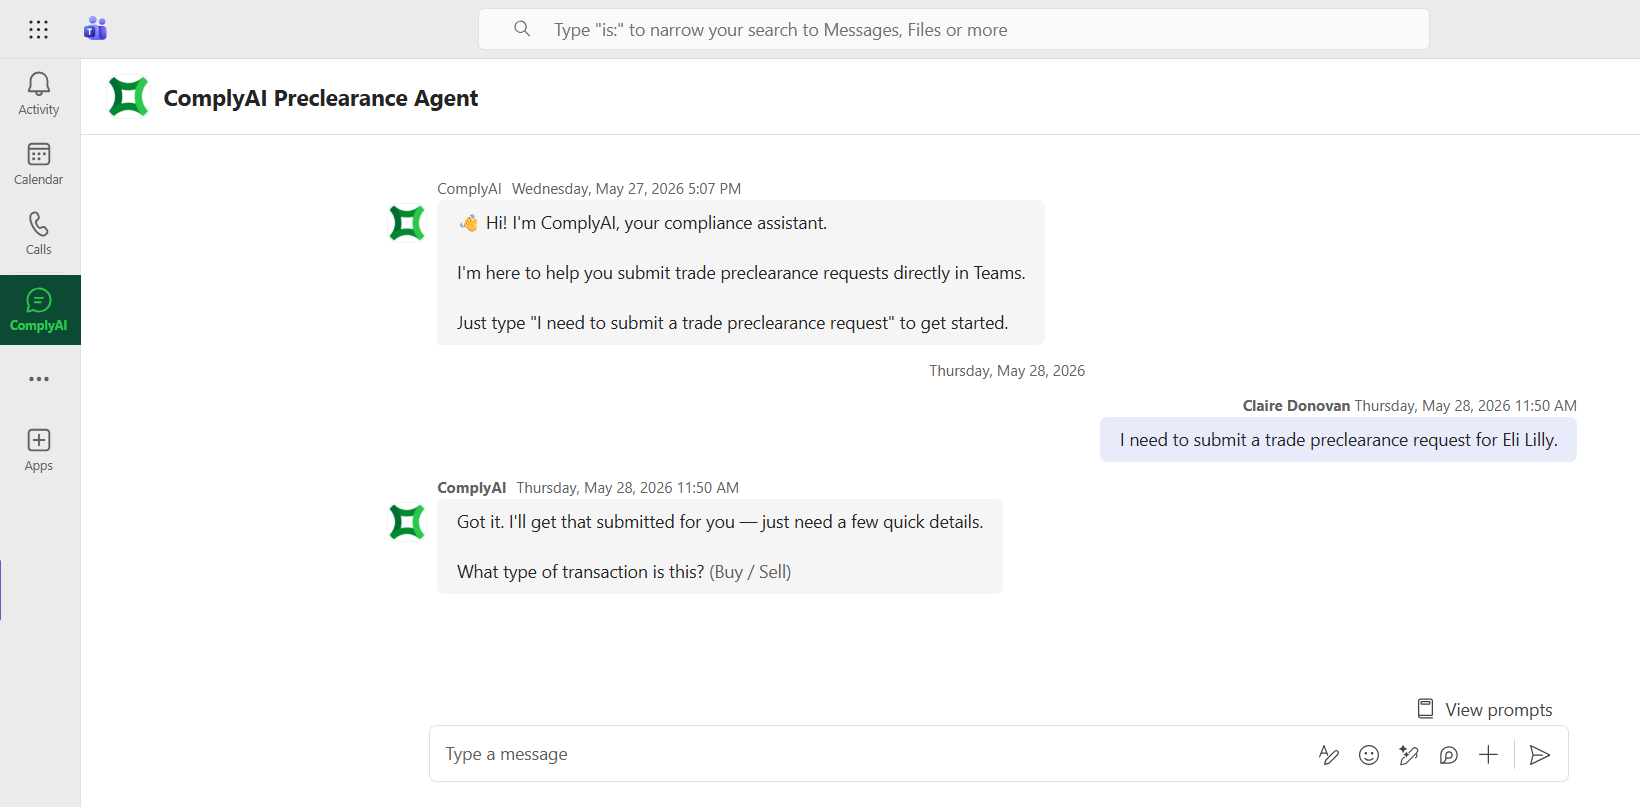Image resolution: width=1640 pixels, height=807 pixels.
Task: Click the ComplyAI sender name on latest reply
Action: click(471, 488)
